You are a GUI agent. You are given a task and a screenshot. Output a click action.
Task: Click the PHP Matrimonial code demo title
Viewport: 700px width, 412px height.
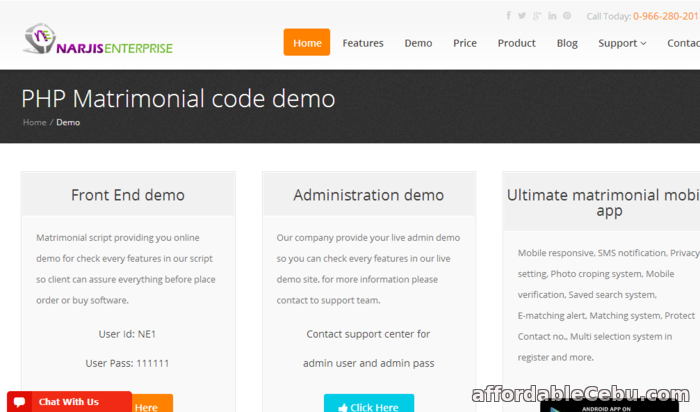click(178, 99)
